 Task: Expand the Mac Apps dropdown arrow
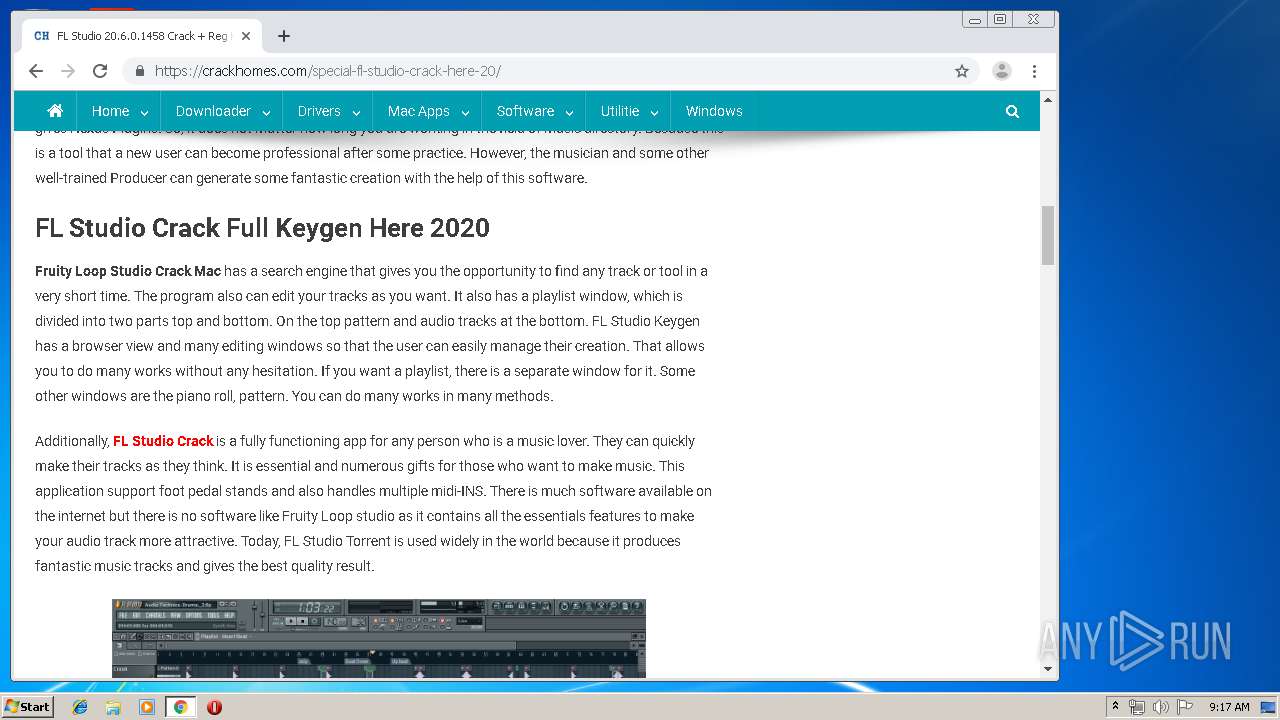(x=465, y=113)
